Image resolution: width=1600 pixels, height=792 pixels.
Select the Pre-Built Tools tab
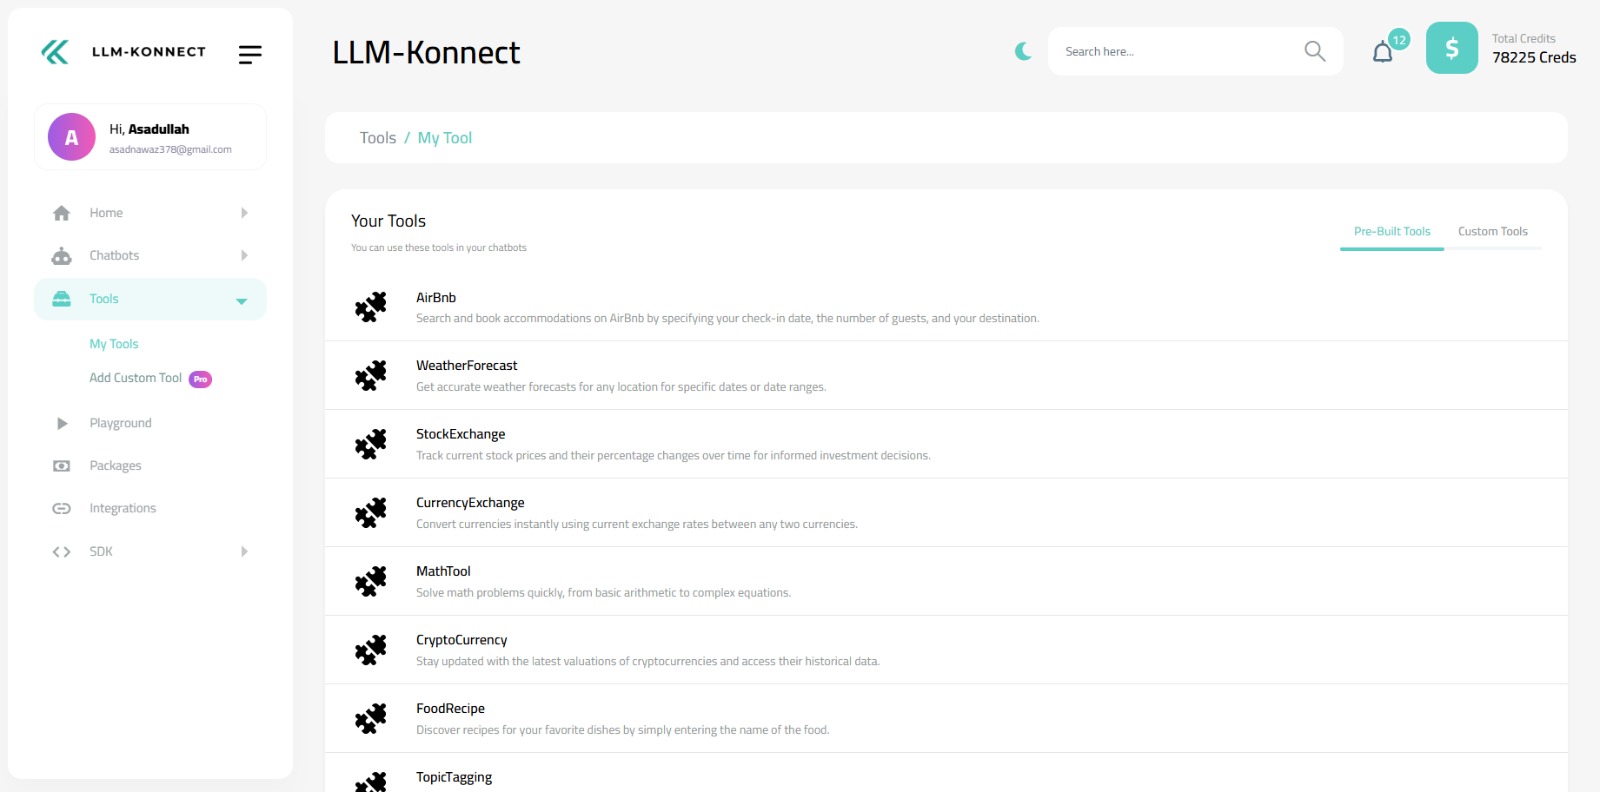[x=1392, y=232]
